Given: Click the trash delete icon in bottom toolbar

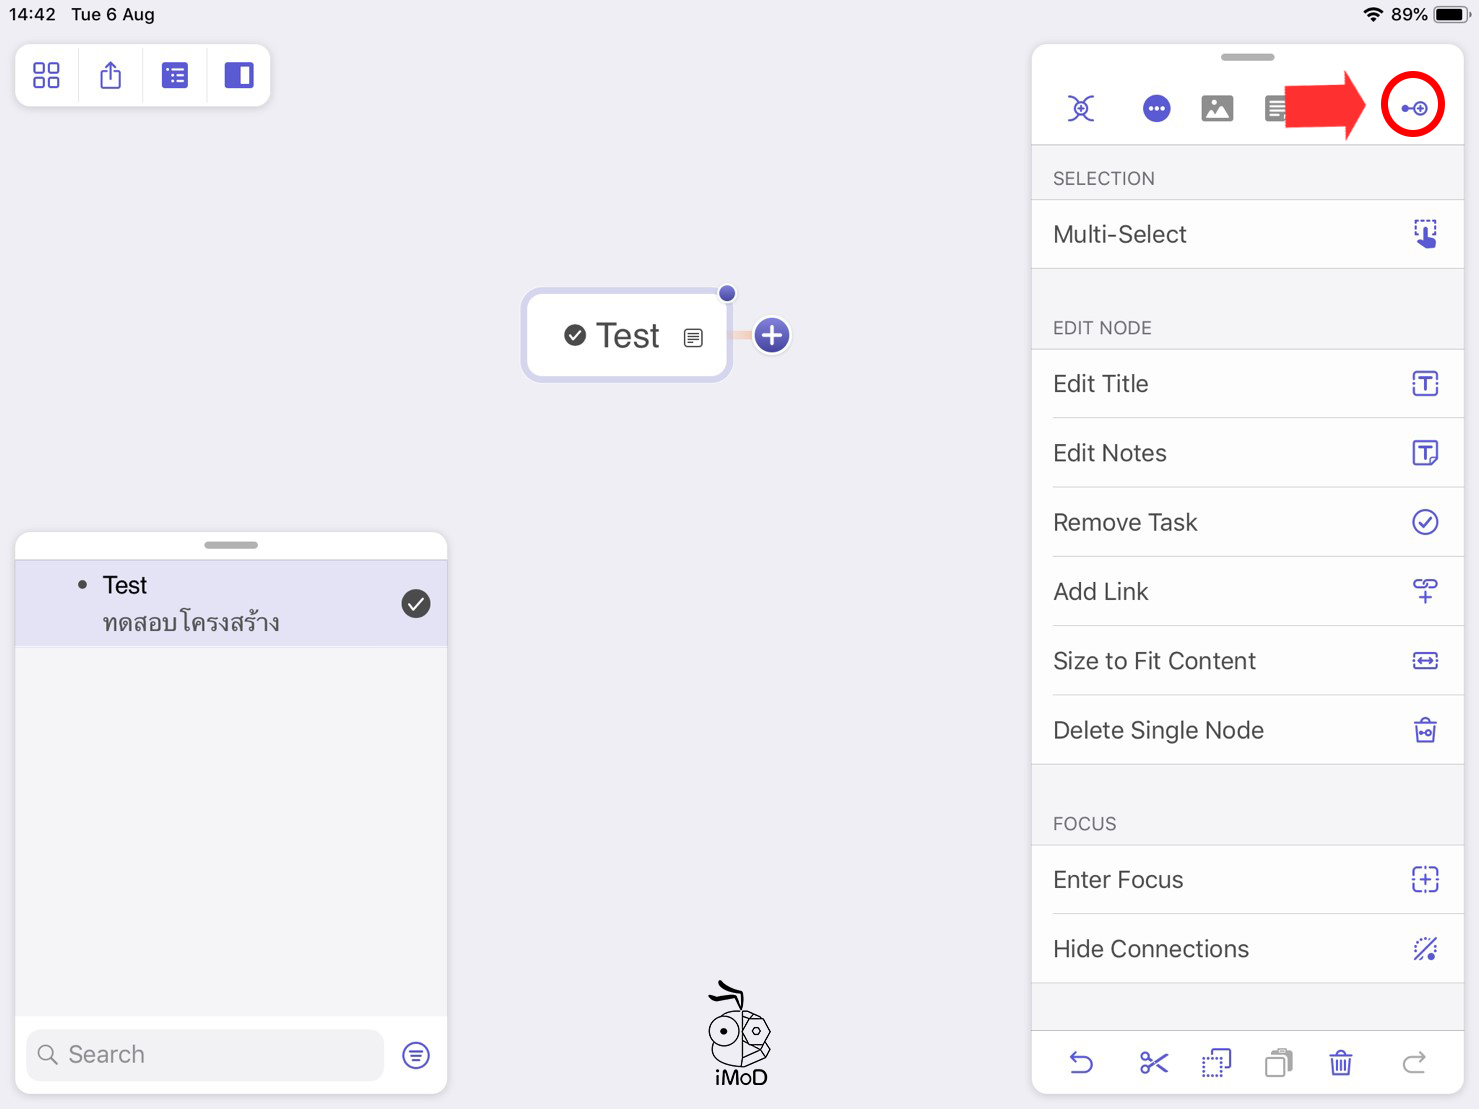Looking at the screenshot, I should click(1341, 1062).
